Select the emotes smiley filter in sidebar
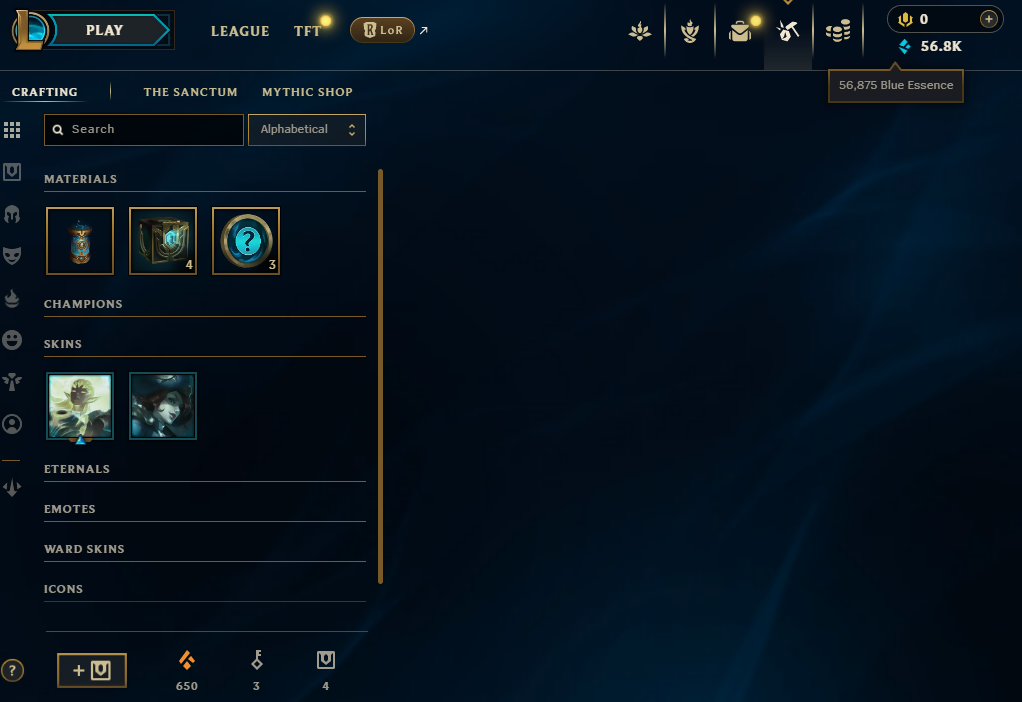The height and width of the screenshot is (702, 1022). pyautogui.click(x=12, y=340)
